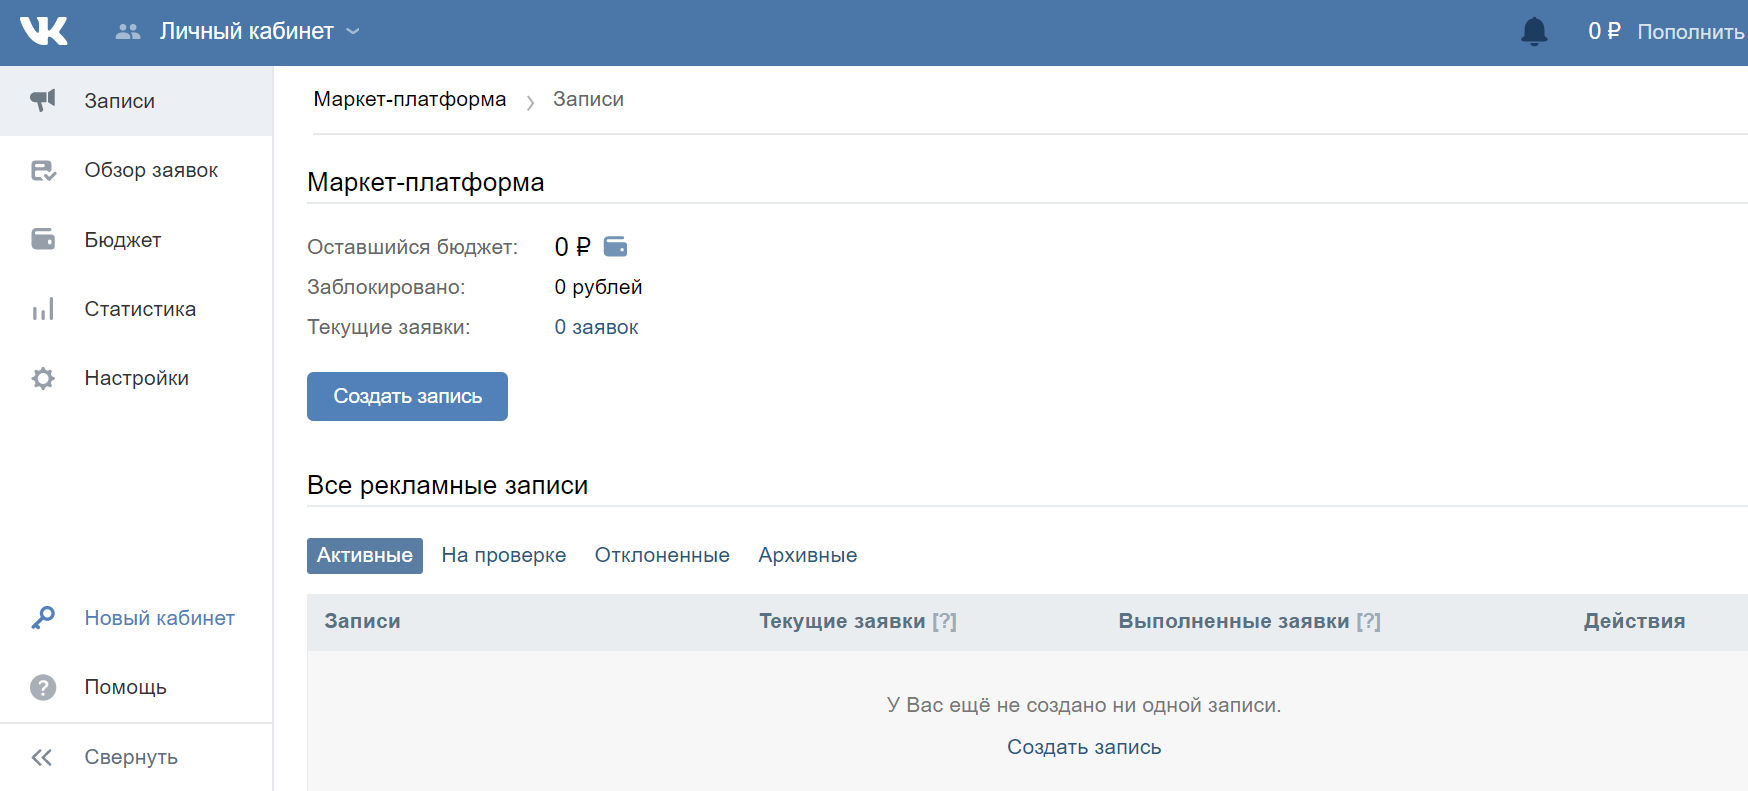This screenshot has height=791, width=1748.
Task: Click the Действия column header
Action: point(1635,621)
